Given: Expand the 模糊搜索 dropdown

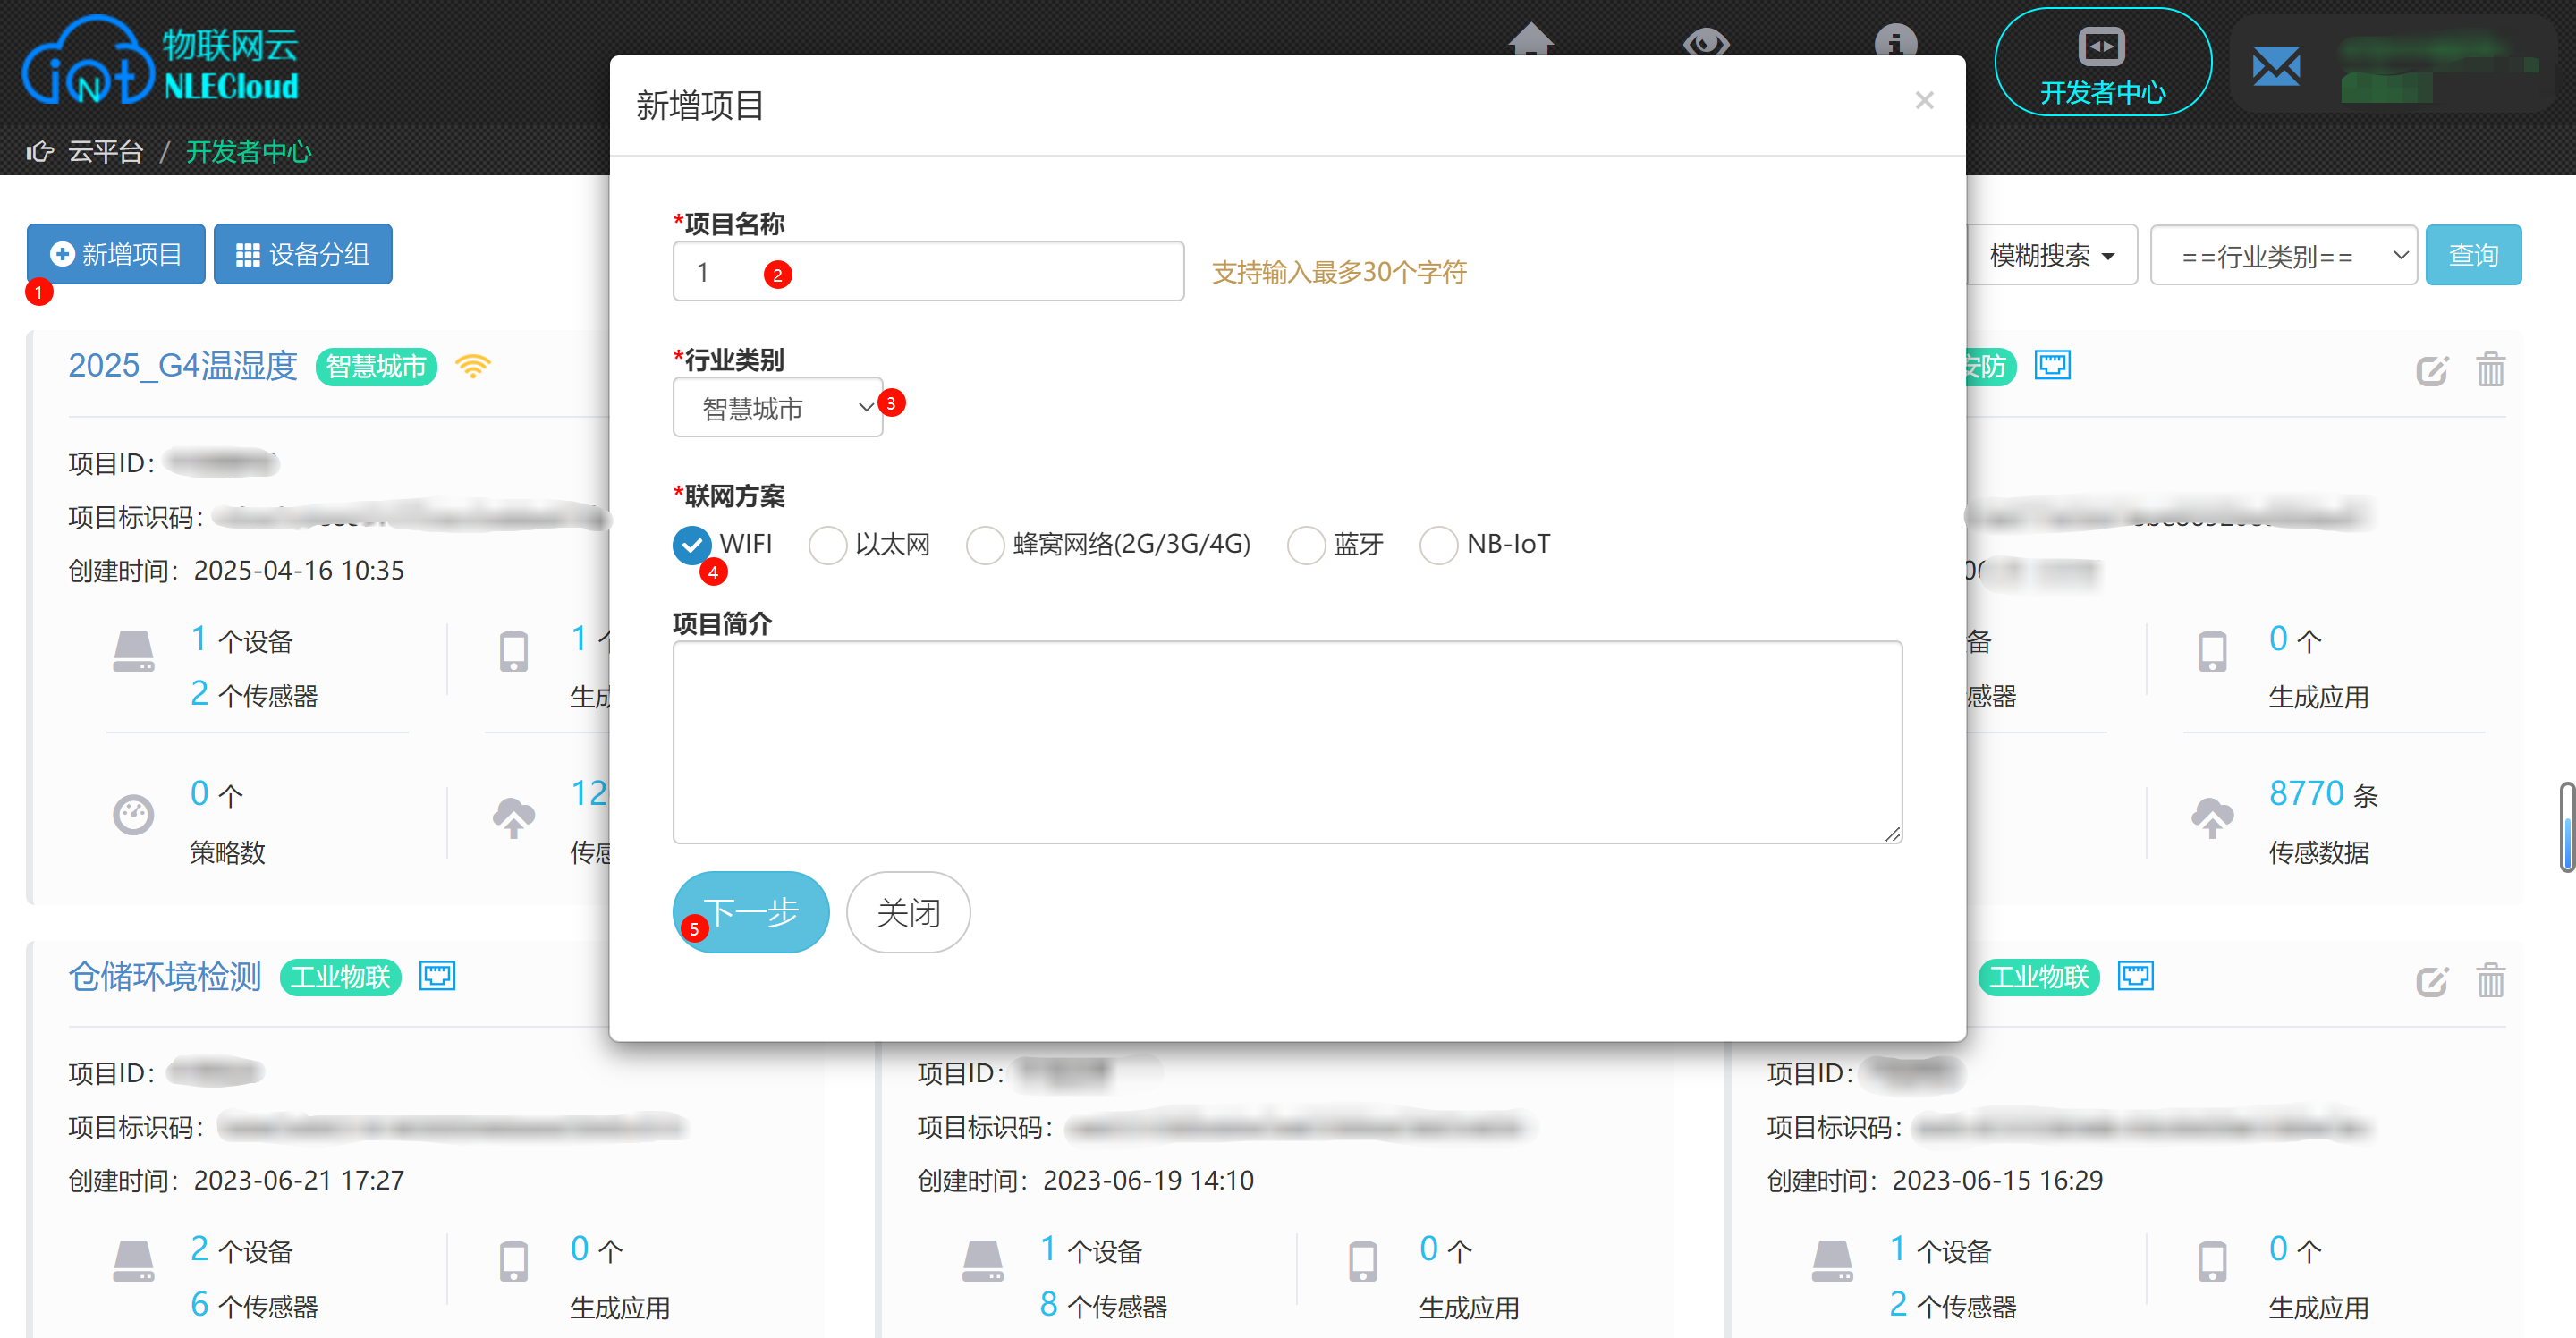Looking at the screenshot, I should [x=2050, y=256].
